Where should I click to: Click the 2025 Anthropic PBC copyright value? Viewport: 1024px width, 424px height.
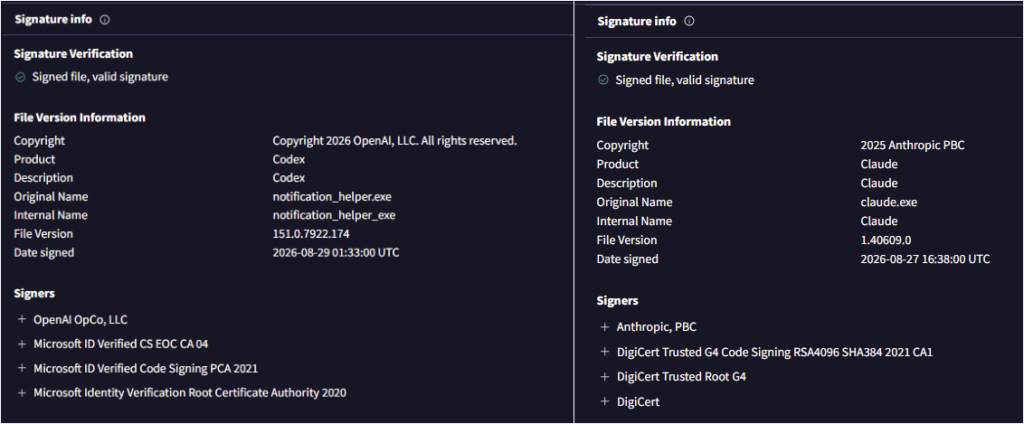[912, 146]
